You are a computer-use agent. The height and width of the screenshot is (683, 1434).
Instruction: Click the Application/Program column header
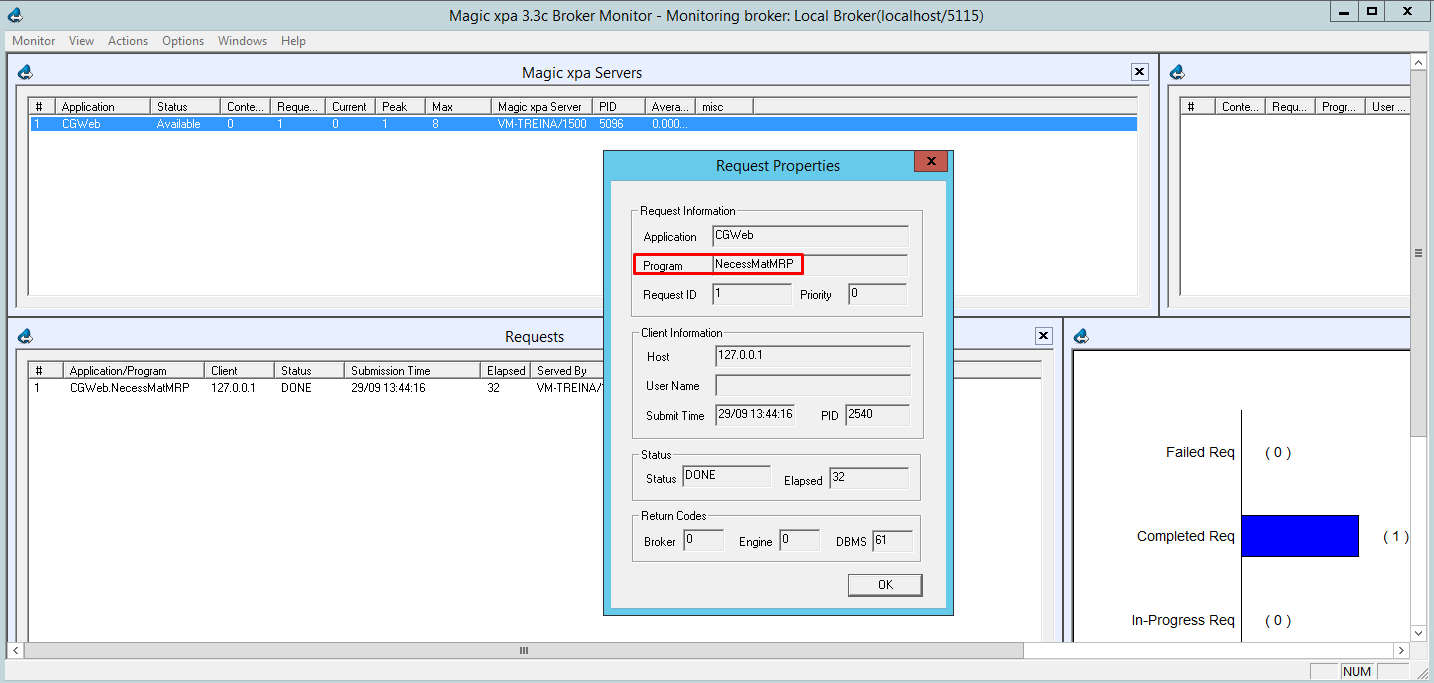pos(134,370)
